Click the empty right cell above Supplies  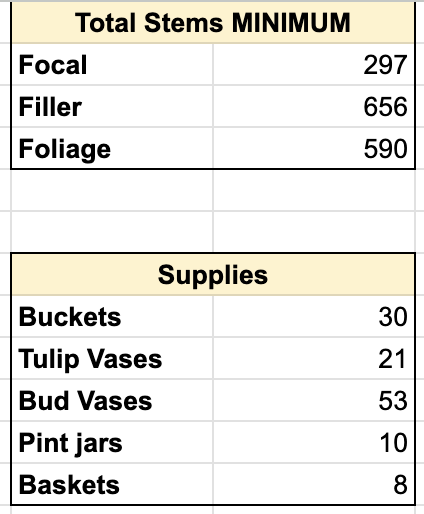[314, 232]
